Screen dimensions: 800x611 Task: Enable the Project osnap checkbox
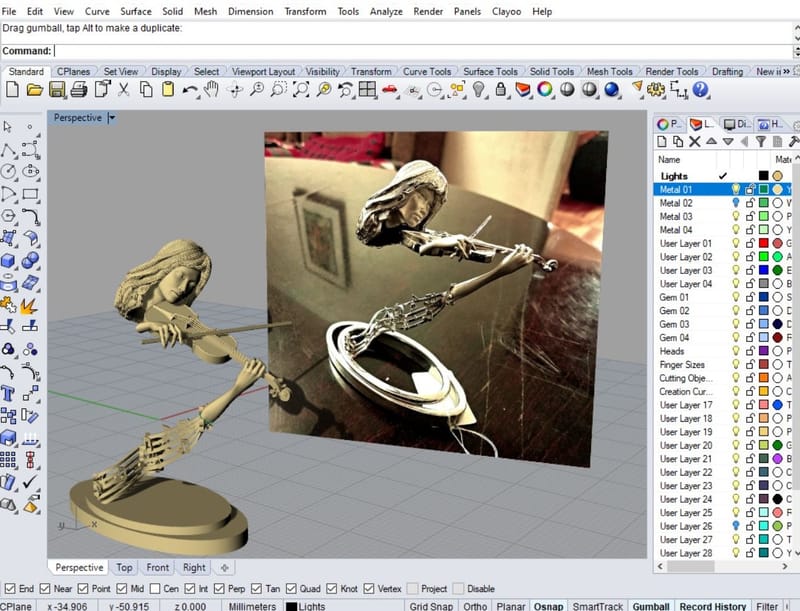click(410, 589)
